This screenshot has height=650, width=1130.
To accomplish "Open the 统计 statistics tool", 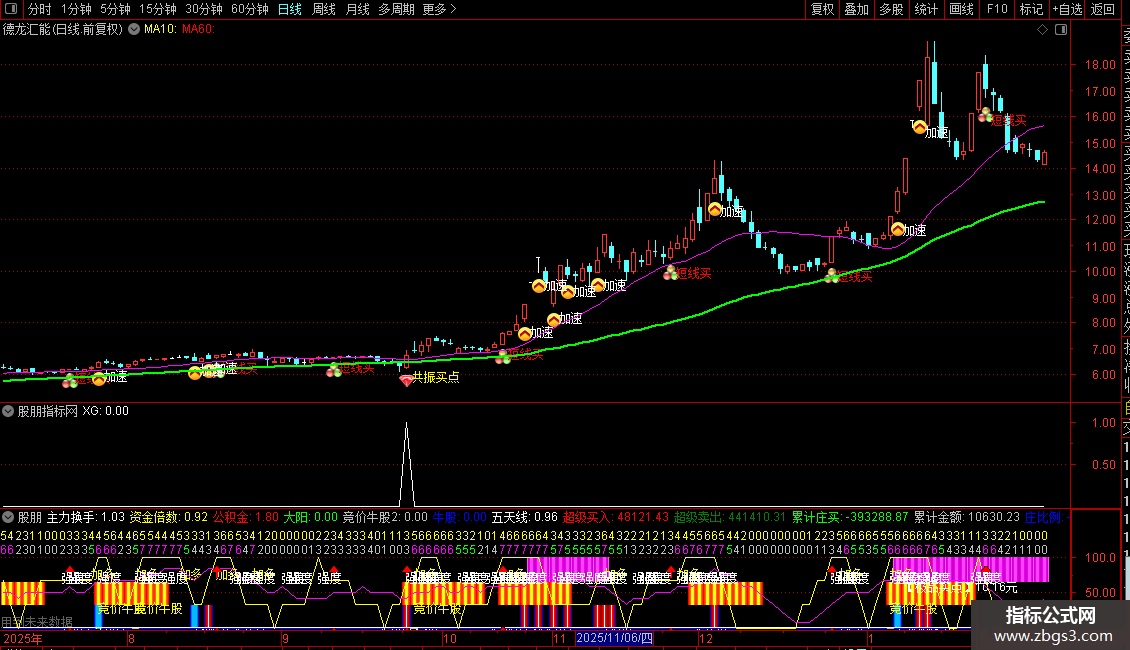I will [926, 9].
